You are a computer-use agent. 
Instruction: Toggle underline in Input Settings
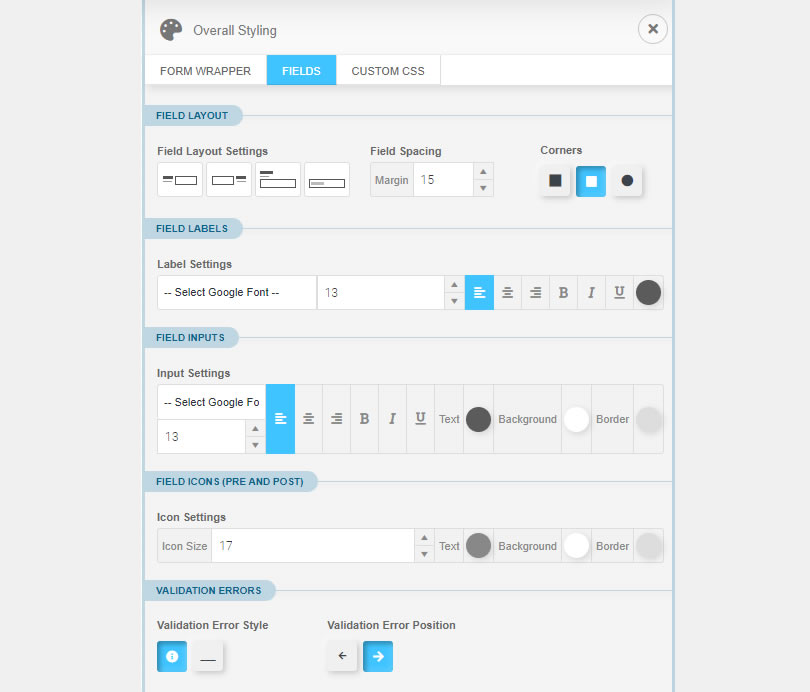pyautogui.click(x=420, y=419)
